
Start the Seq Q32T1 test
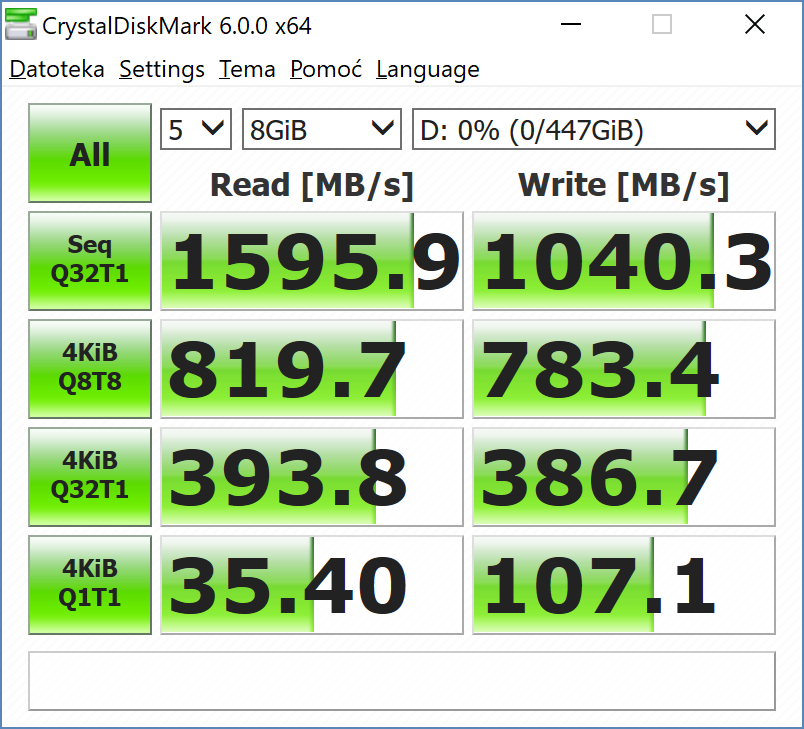90,260
